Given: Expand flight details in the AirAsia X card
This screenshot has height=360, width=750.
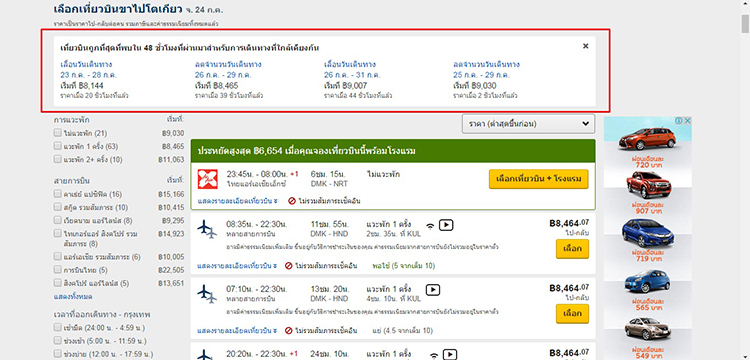Looking at the screenshot, I should pos(237,201).
